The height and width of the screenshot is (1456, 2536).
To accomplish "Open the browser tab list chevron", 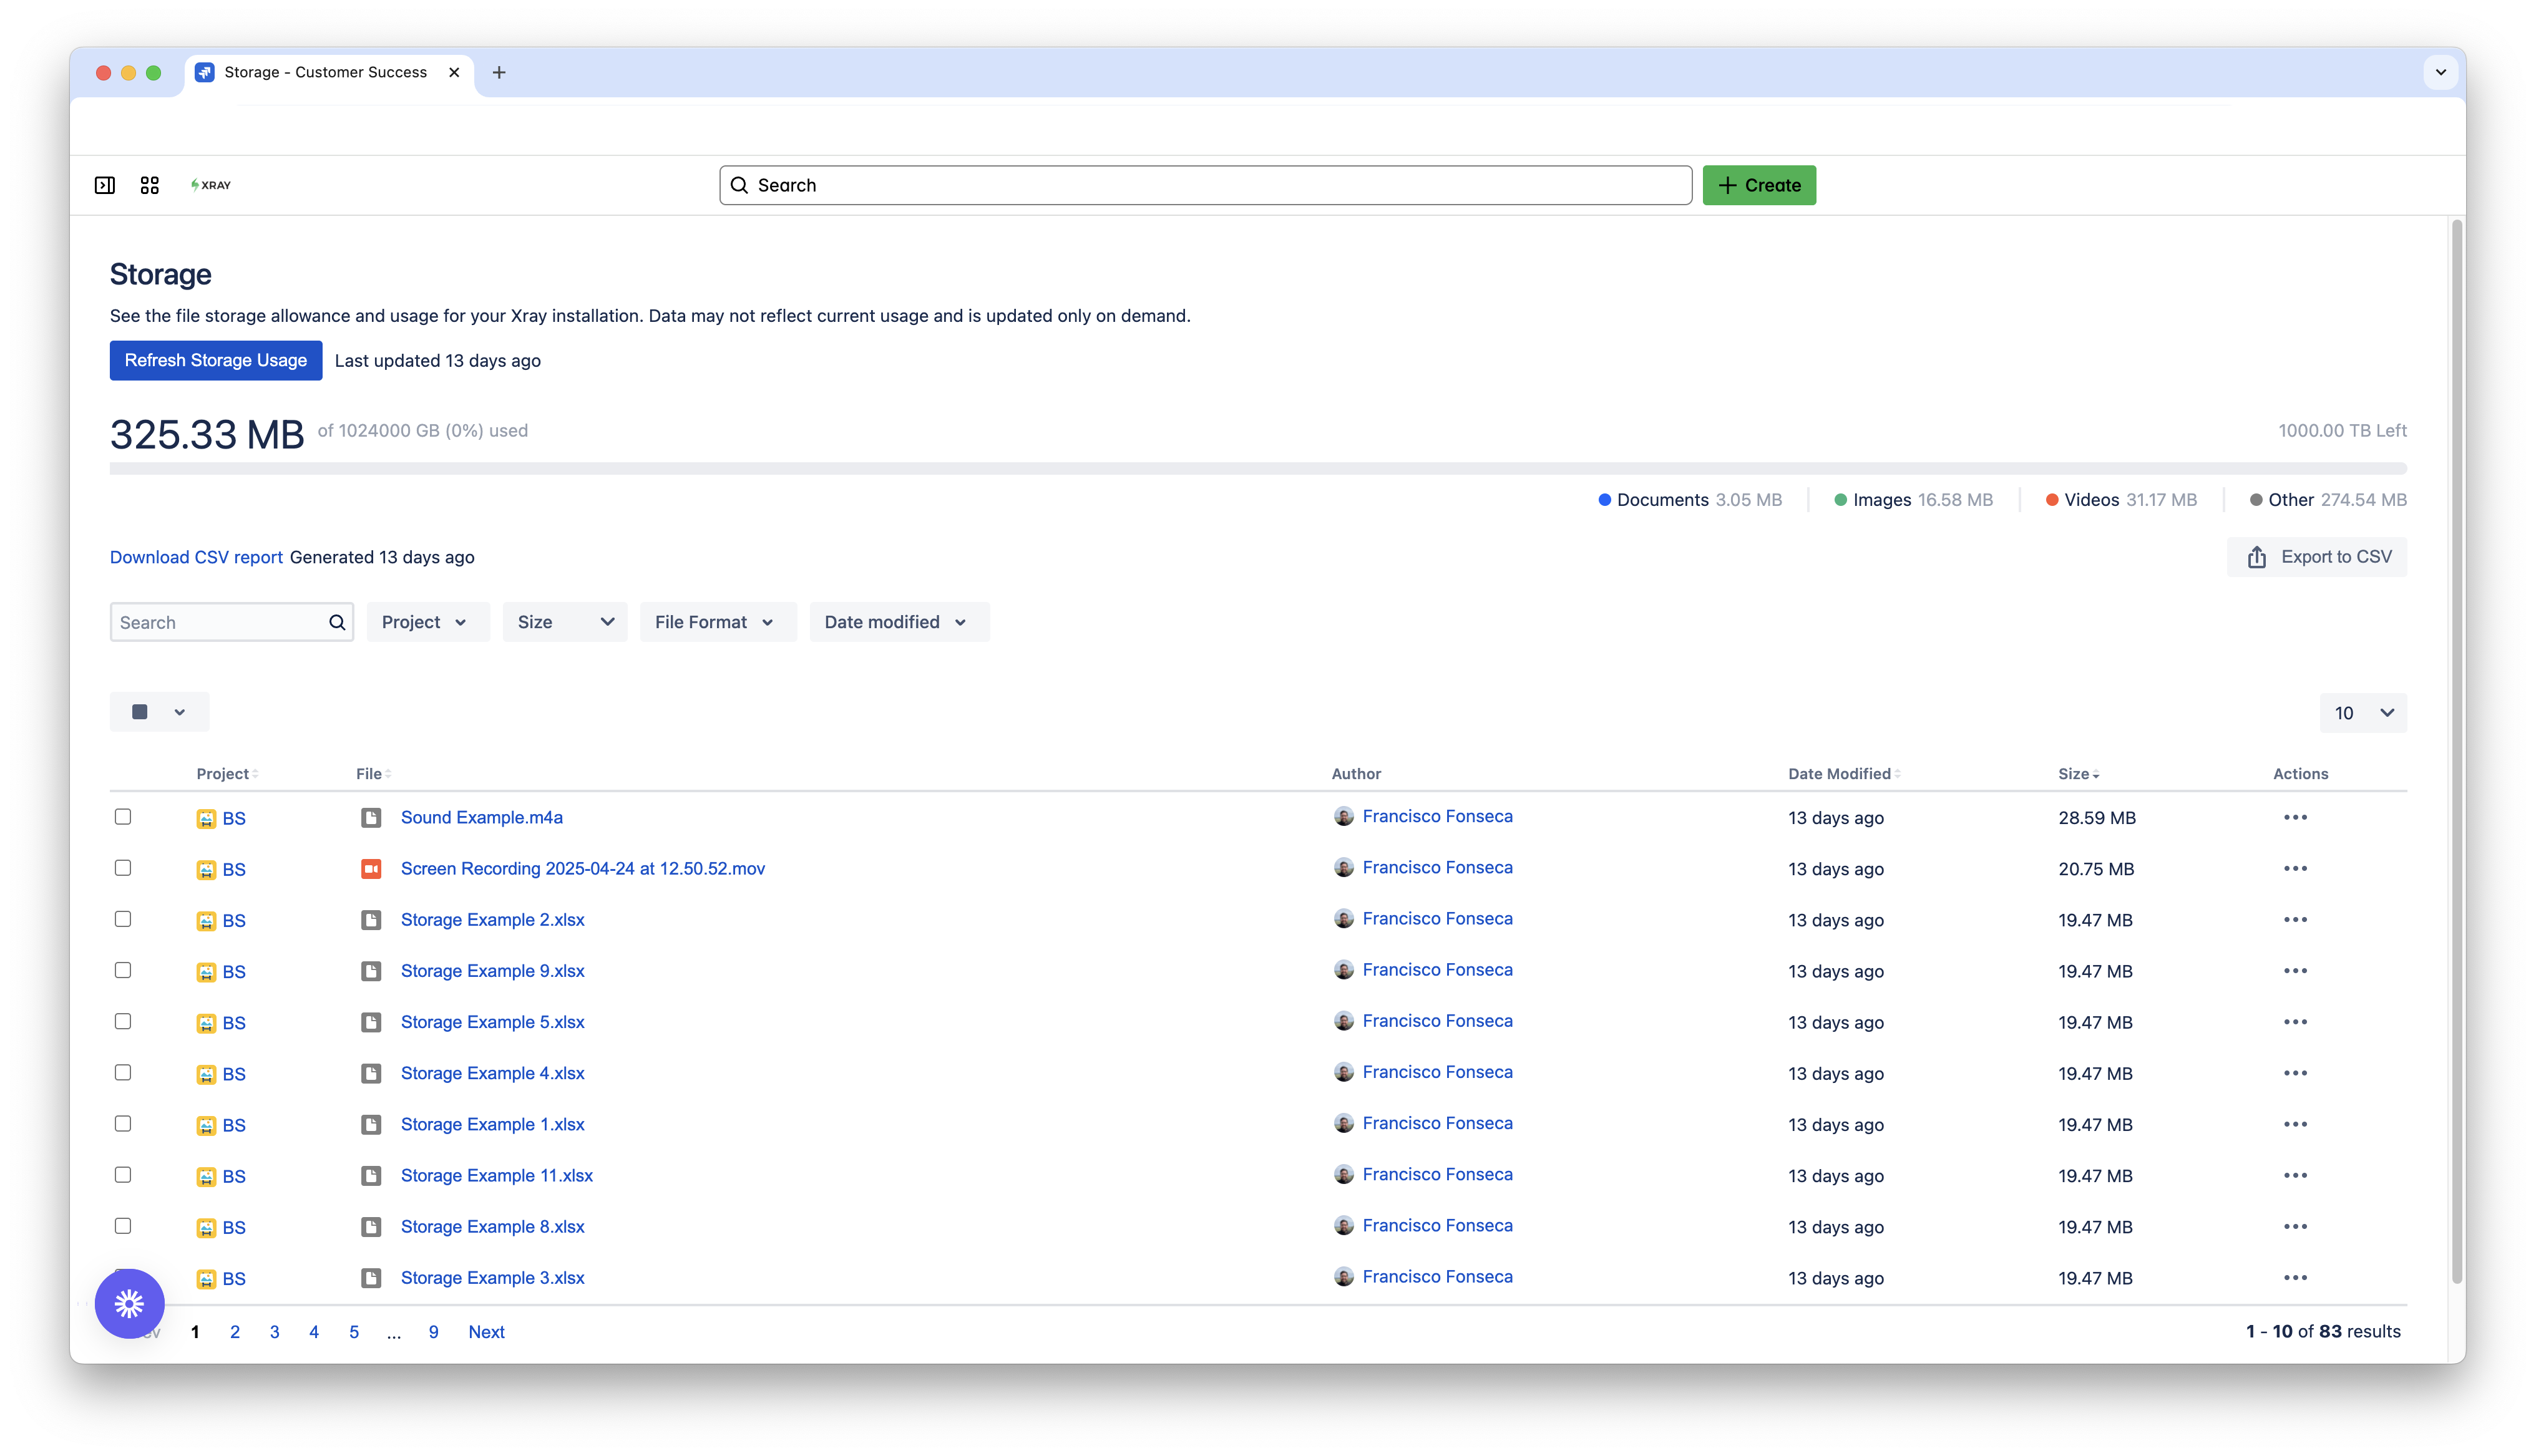I will 2440,72.
